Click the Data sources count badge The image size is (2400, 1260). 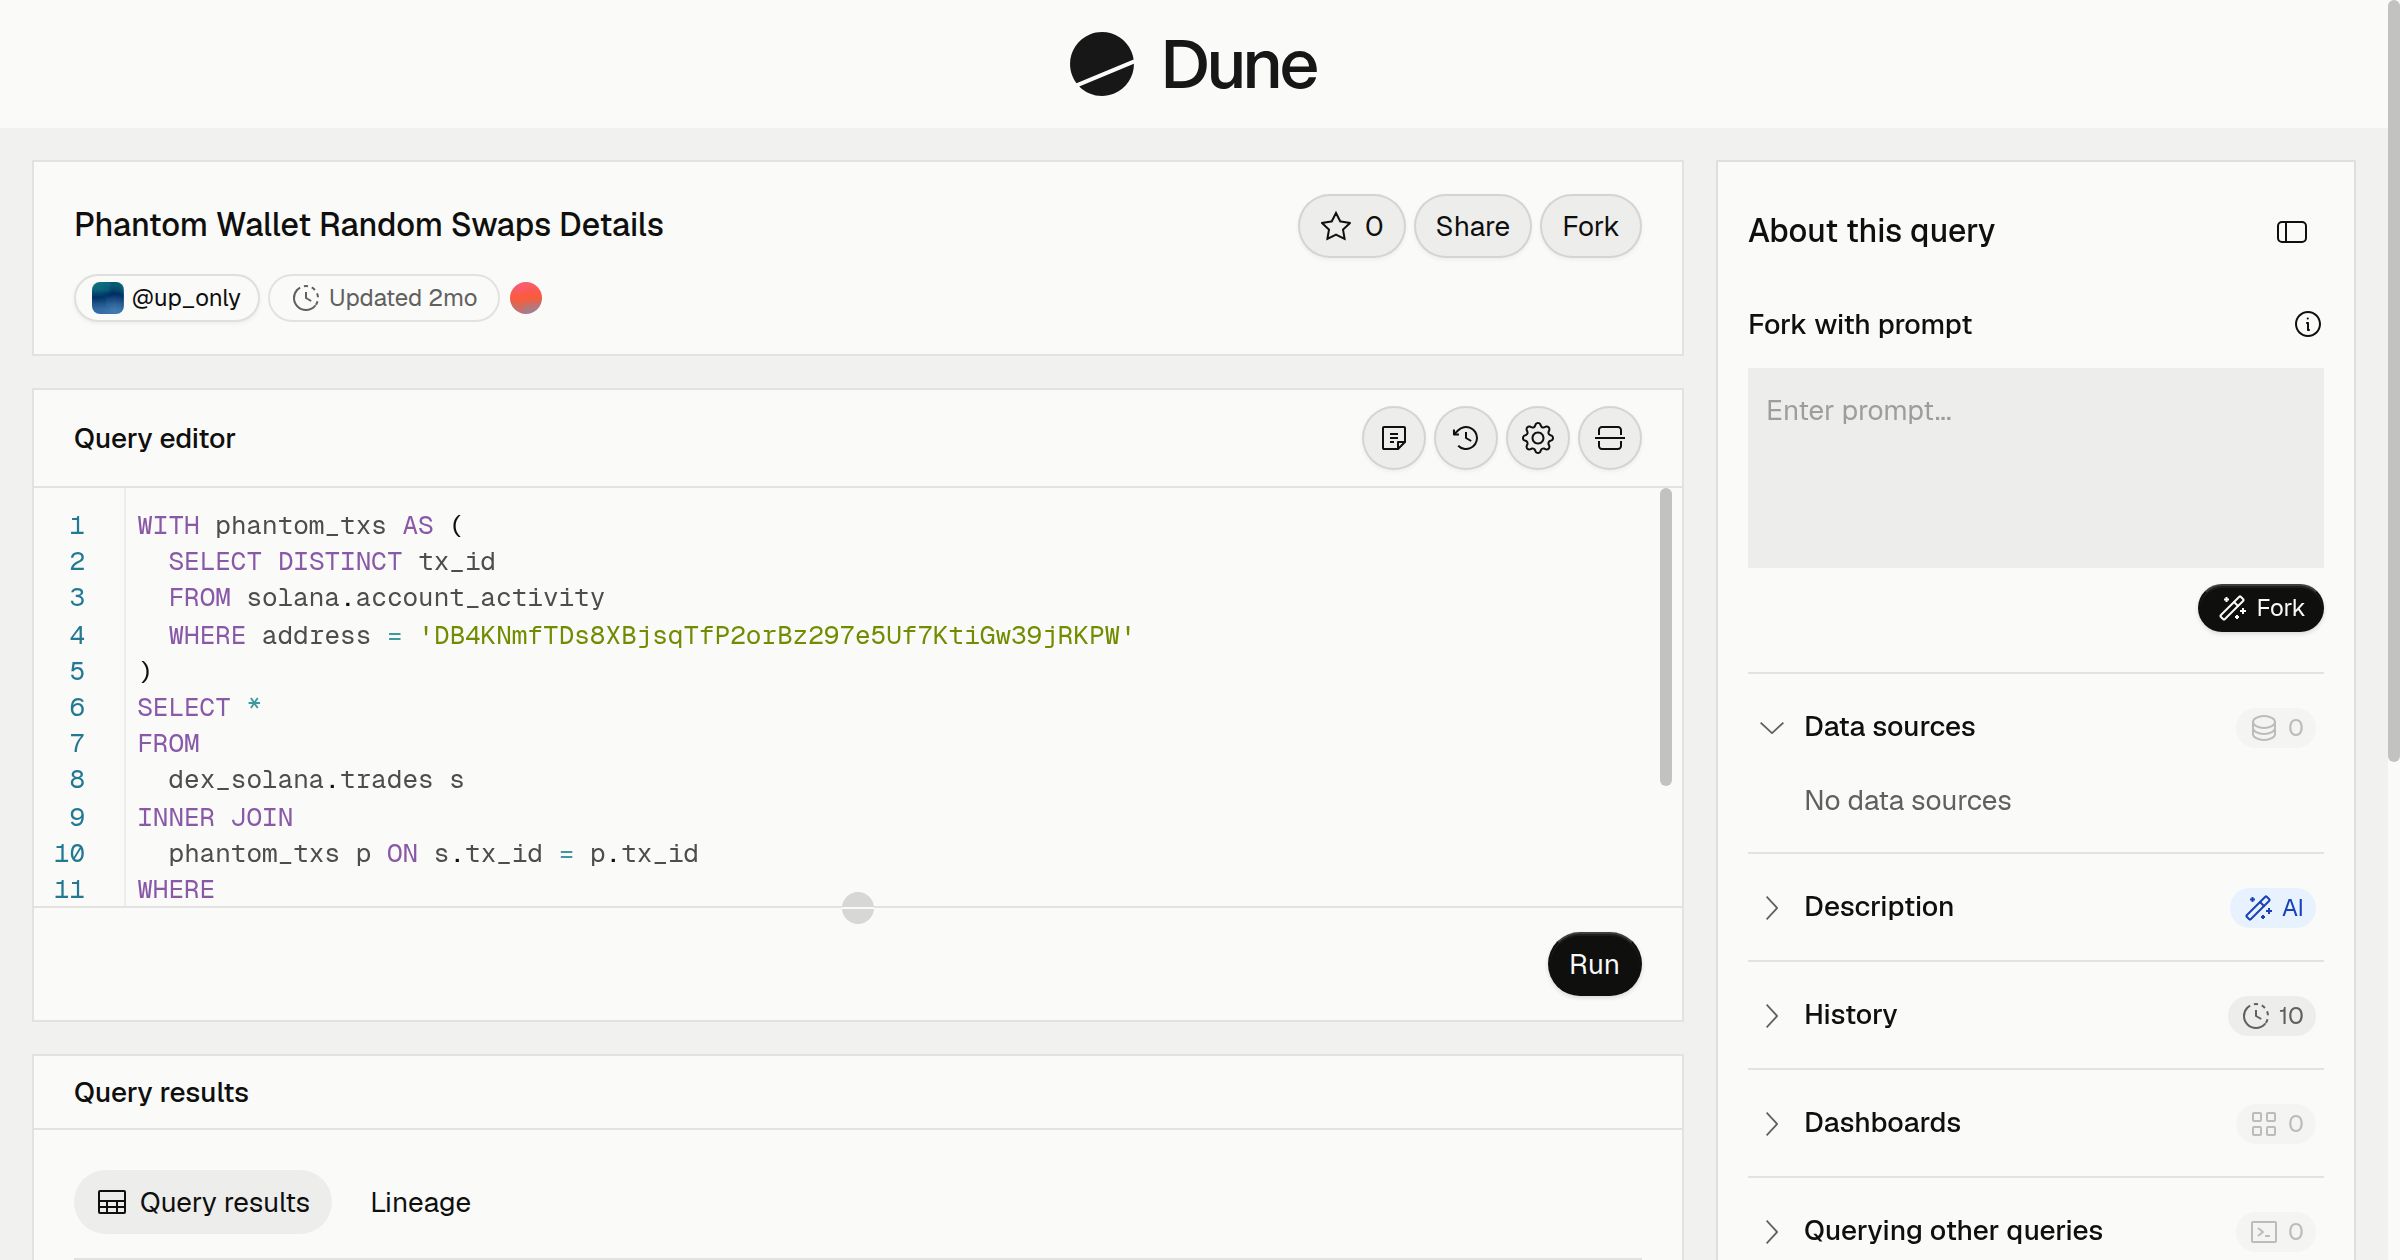click(x=2276, y=728)
